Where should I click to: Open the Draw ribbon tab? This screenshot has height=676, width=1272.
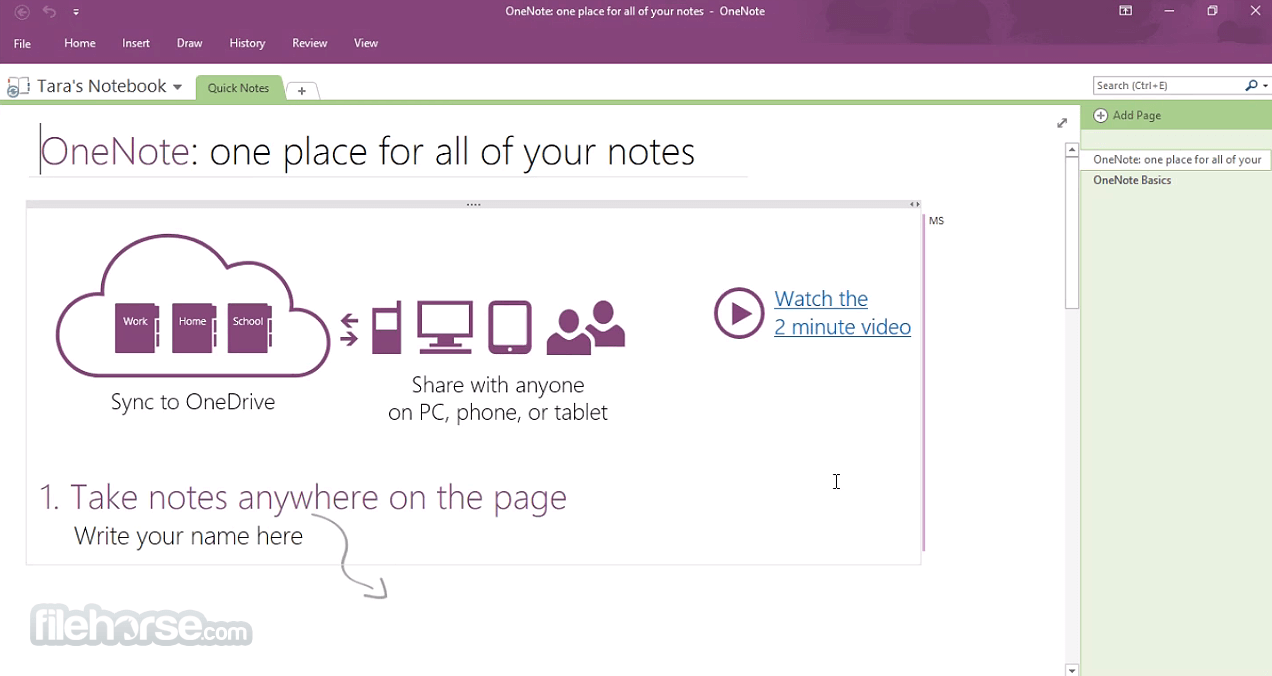tap(190, 43)
